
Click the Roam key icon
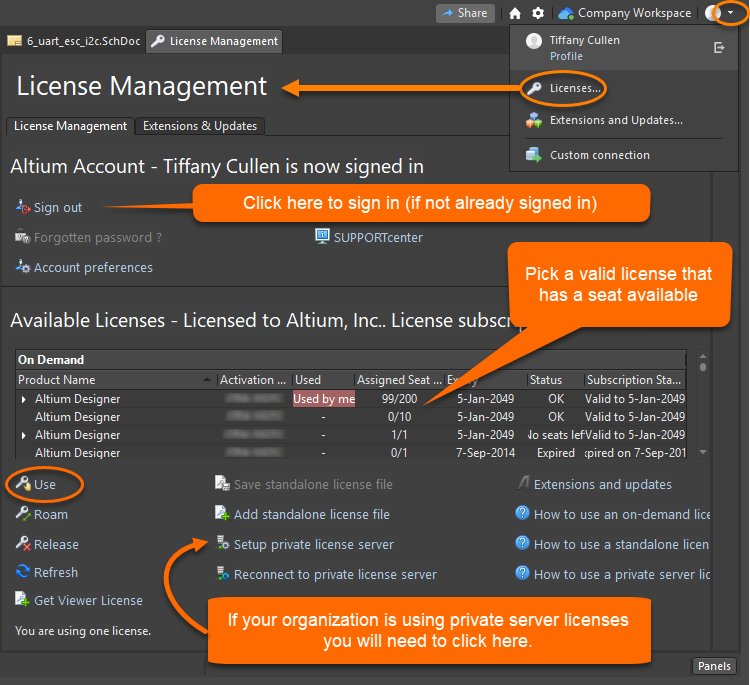click(23, 513)
